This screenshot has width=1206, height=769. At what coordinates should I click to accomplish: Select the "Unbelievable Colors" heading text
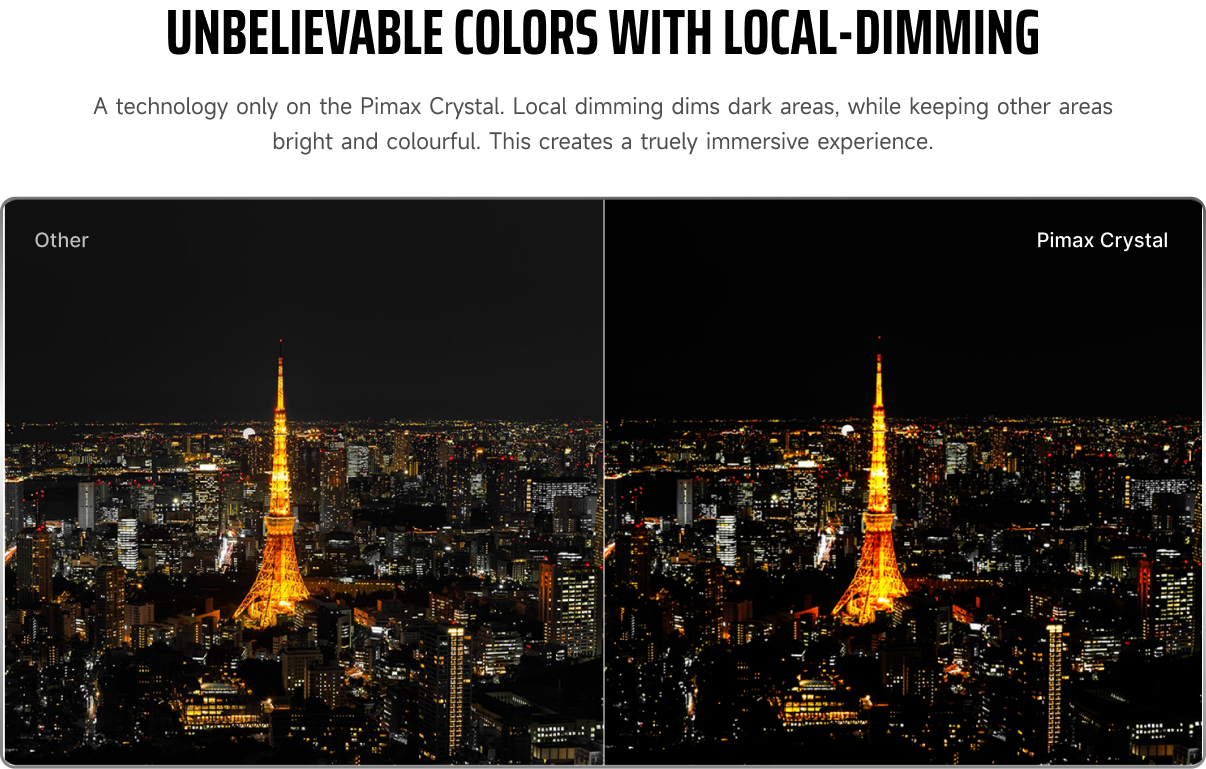(382, 34)
